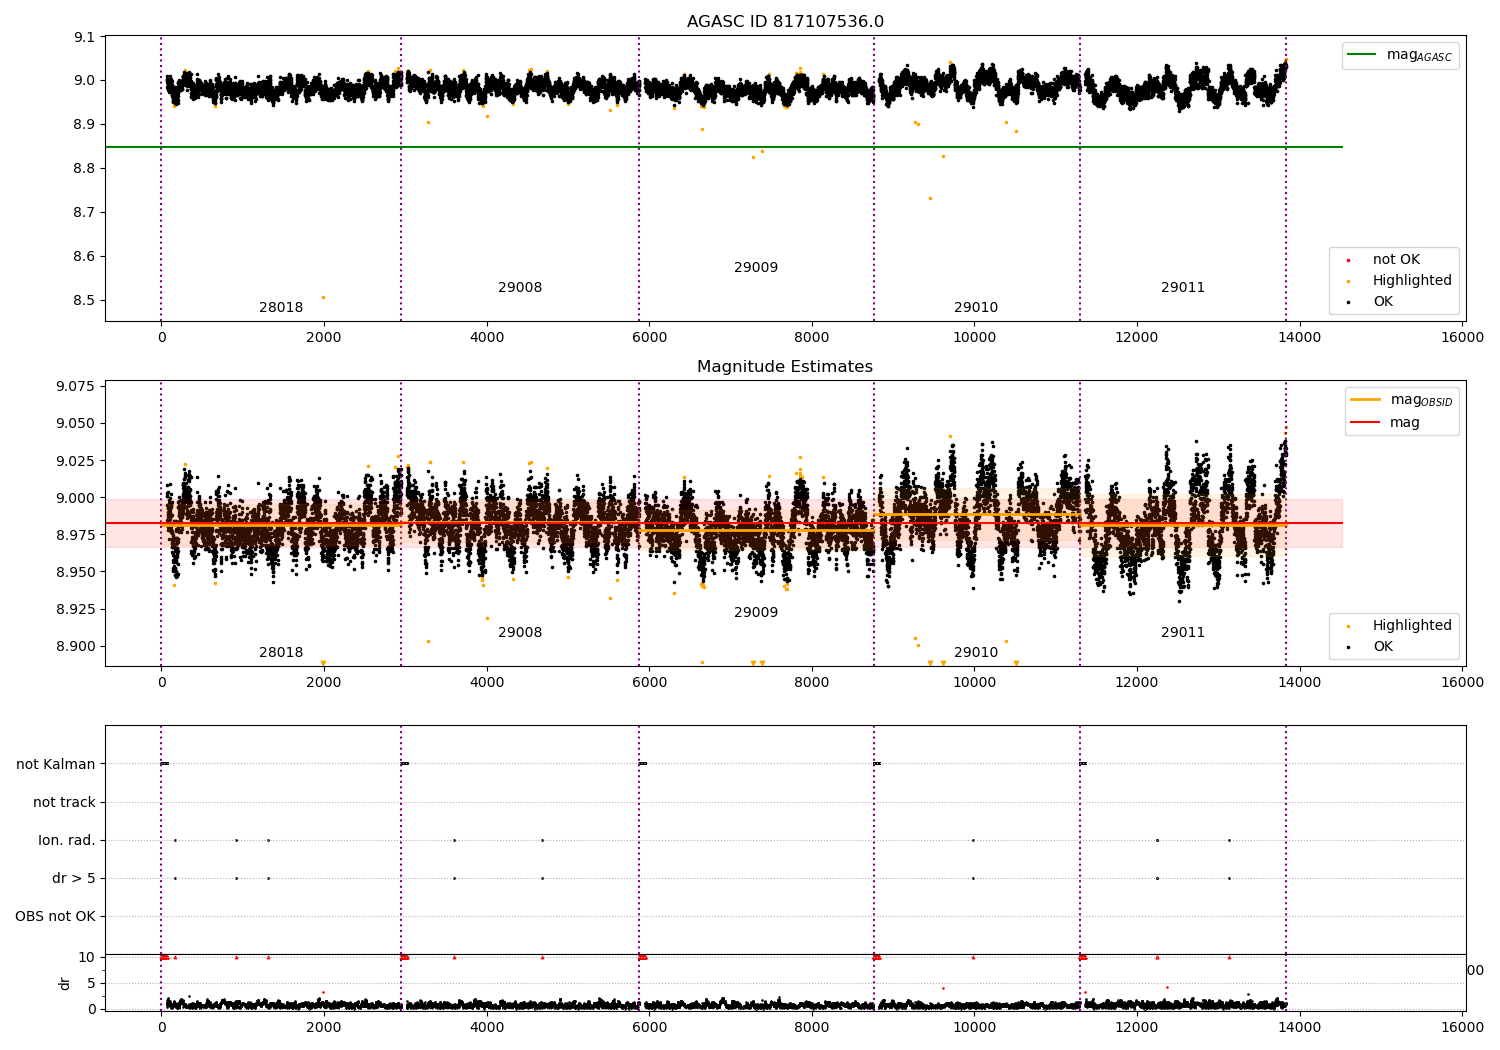
Task: Click the 'not OK' legend entry
Action: (1396, 260)
